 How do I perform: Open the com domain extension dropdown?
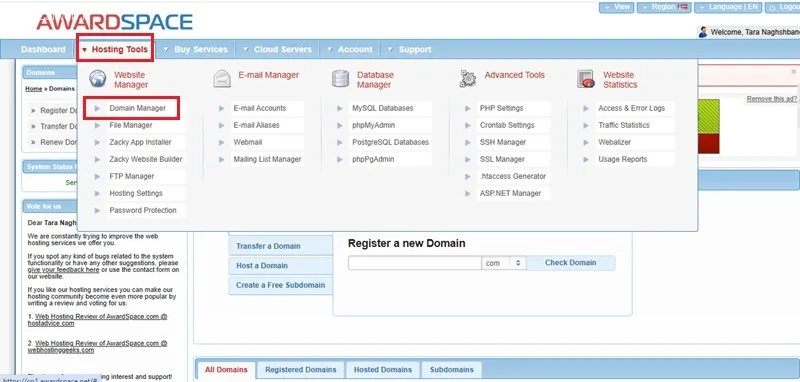click(x=504, y=263)
